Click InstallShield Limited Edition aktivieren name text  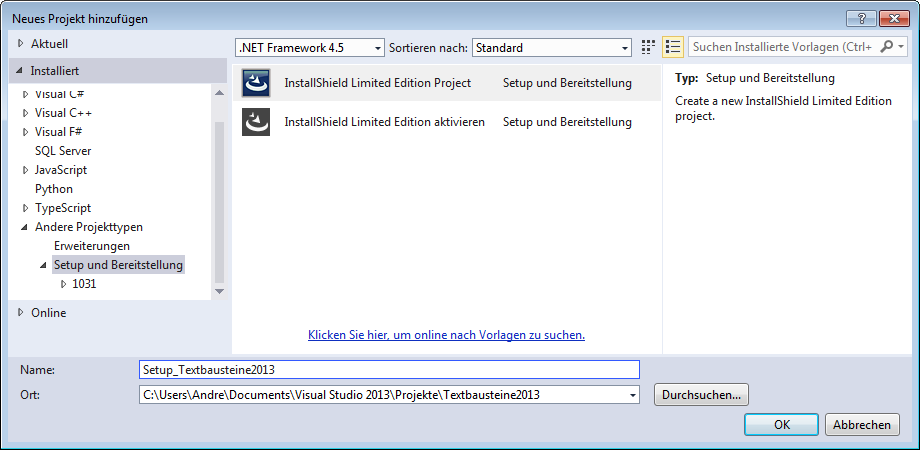pos(384,122)
